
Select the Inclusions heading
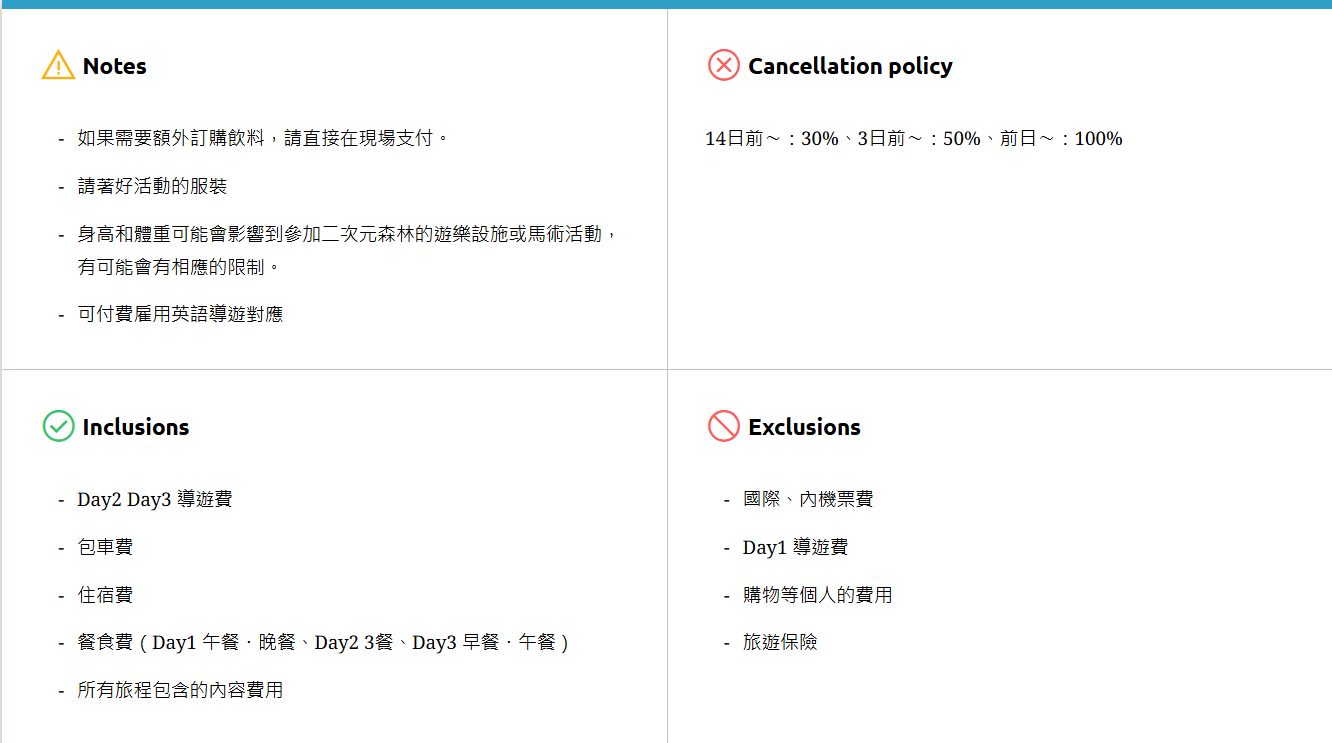click(135, 427)
